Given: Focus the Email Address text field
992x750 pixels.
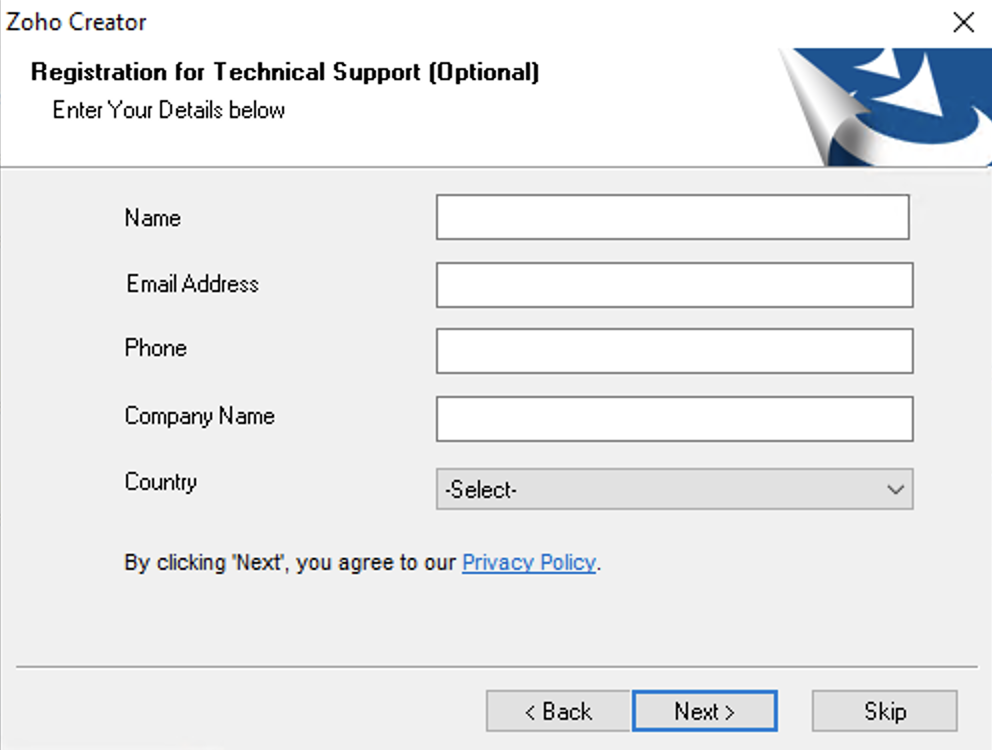Looking at the screenshot, I should pos(674,285).
